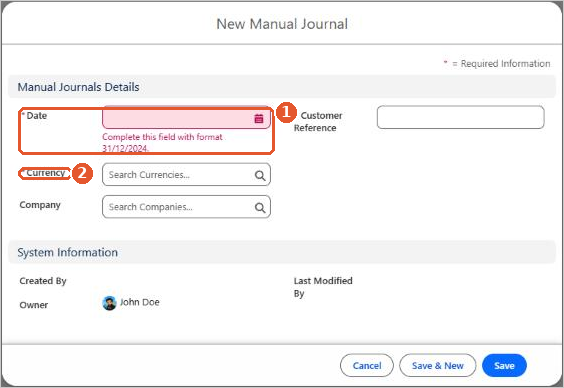564x388 pixels.
Task: Click the Company field label
Action: (x=40, y=205)
